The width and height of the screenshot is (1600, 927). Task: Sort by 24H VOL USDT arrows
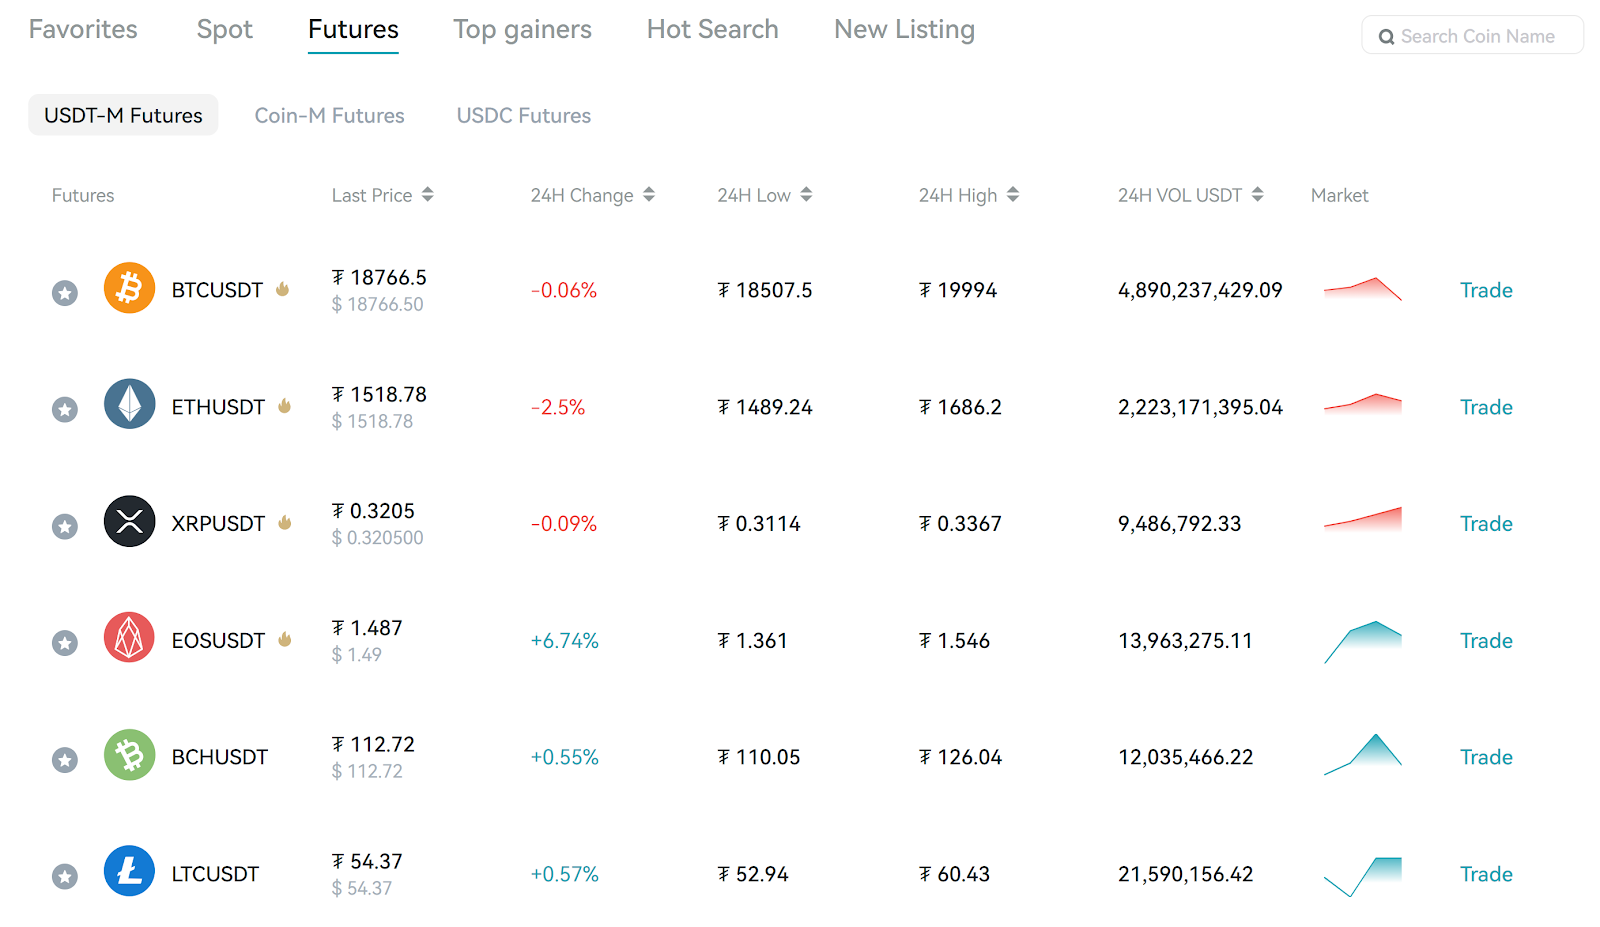click(x=1258, y=195)
